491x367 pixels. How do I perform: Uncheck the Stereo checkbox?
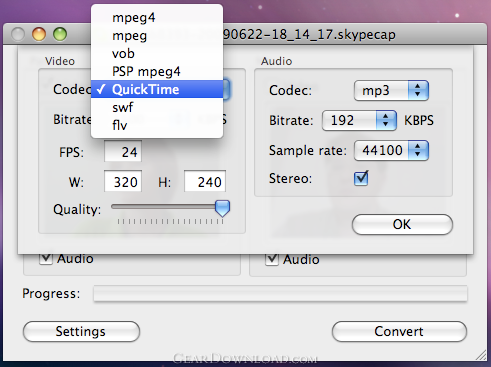[x=361, y=178]
